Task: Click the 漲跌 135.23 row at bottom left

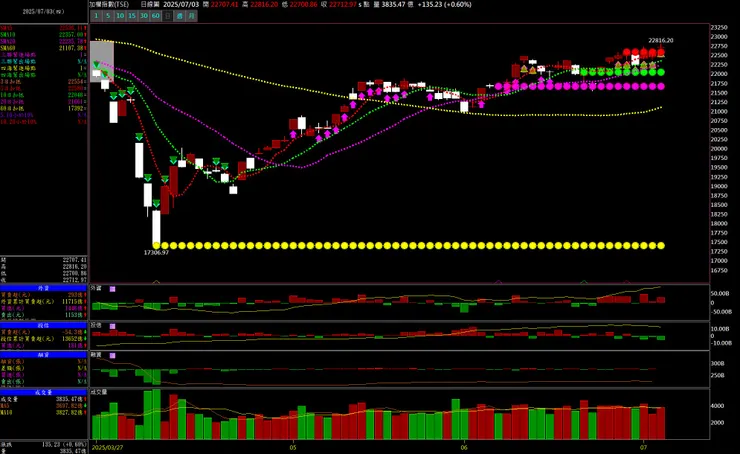Action: click(x=43, y=445)
